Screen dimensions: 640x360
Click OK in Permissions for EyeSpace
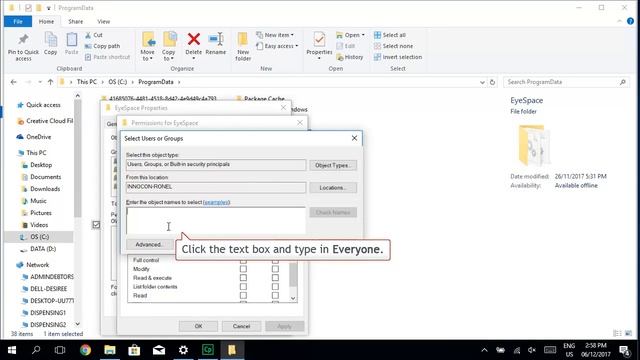pos(198,326)
